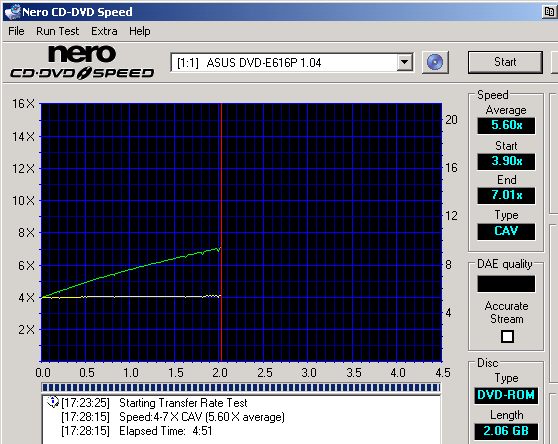Click the Nero CD-DVD Speed logo
The width and height of the screenshot is (558, 444).
click(x=82, y=62)
